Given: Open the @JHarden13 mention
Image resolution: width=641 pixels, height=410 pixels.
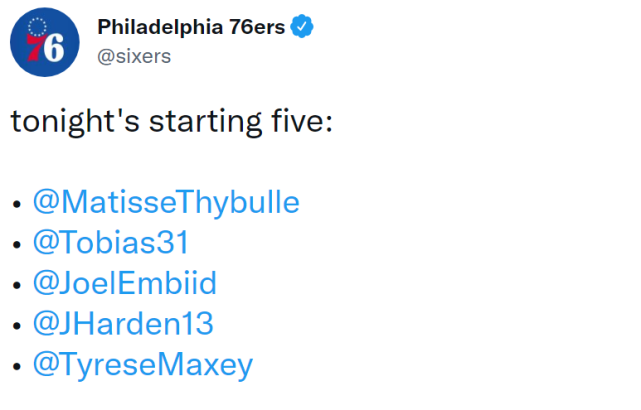Looking at the screenshot, I should [x=123, y=323].
